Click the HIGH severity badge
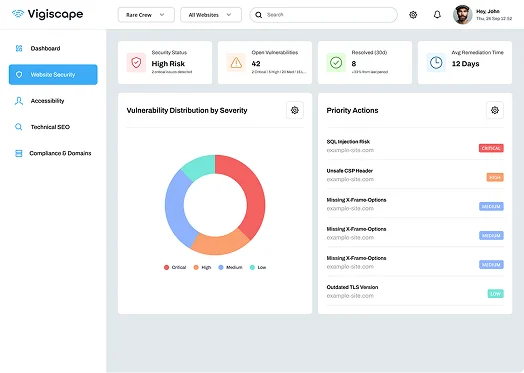This screenshot has width=524, height=373. click(495, 177)
